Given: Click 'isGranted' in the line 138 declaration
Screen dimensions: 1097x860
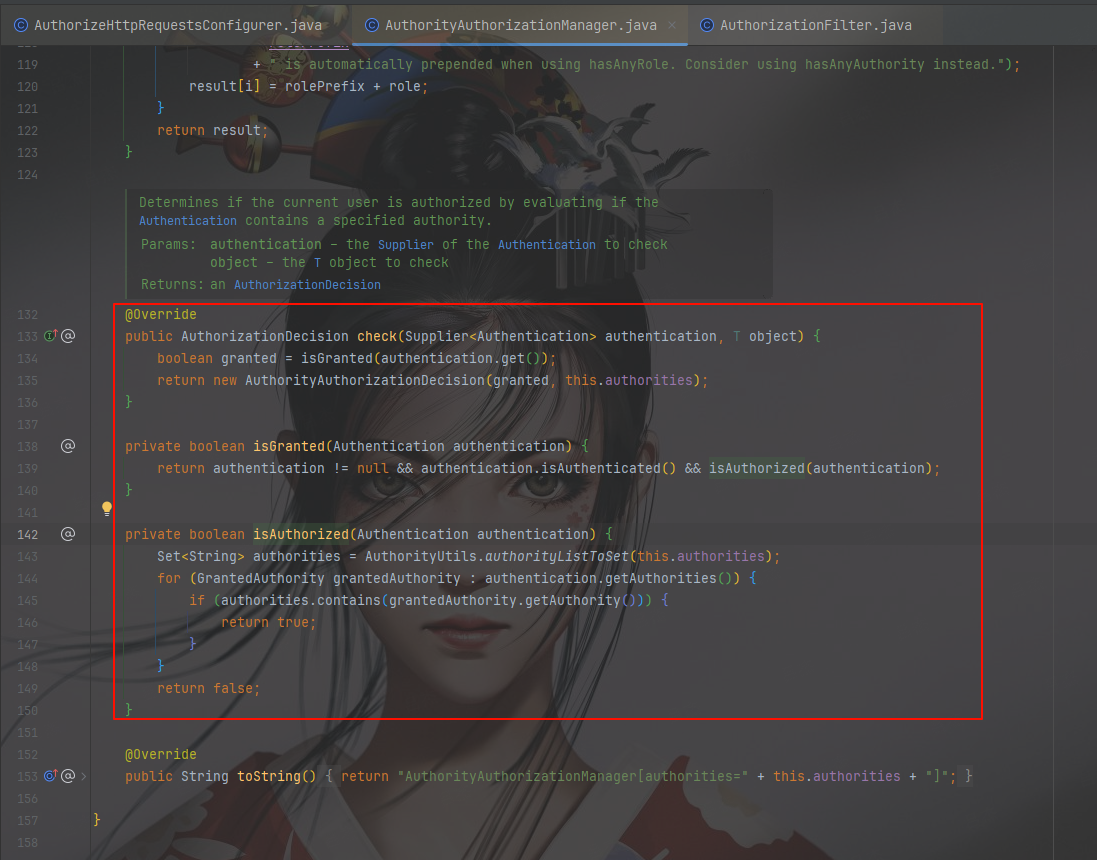Looking at the screenshot, I should [289, 446].
